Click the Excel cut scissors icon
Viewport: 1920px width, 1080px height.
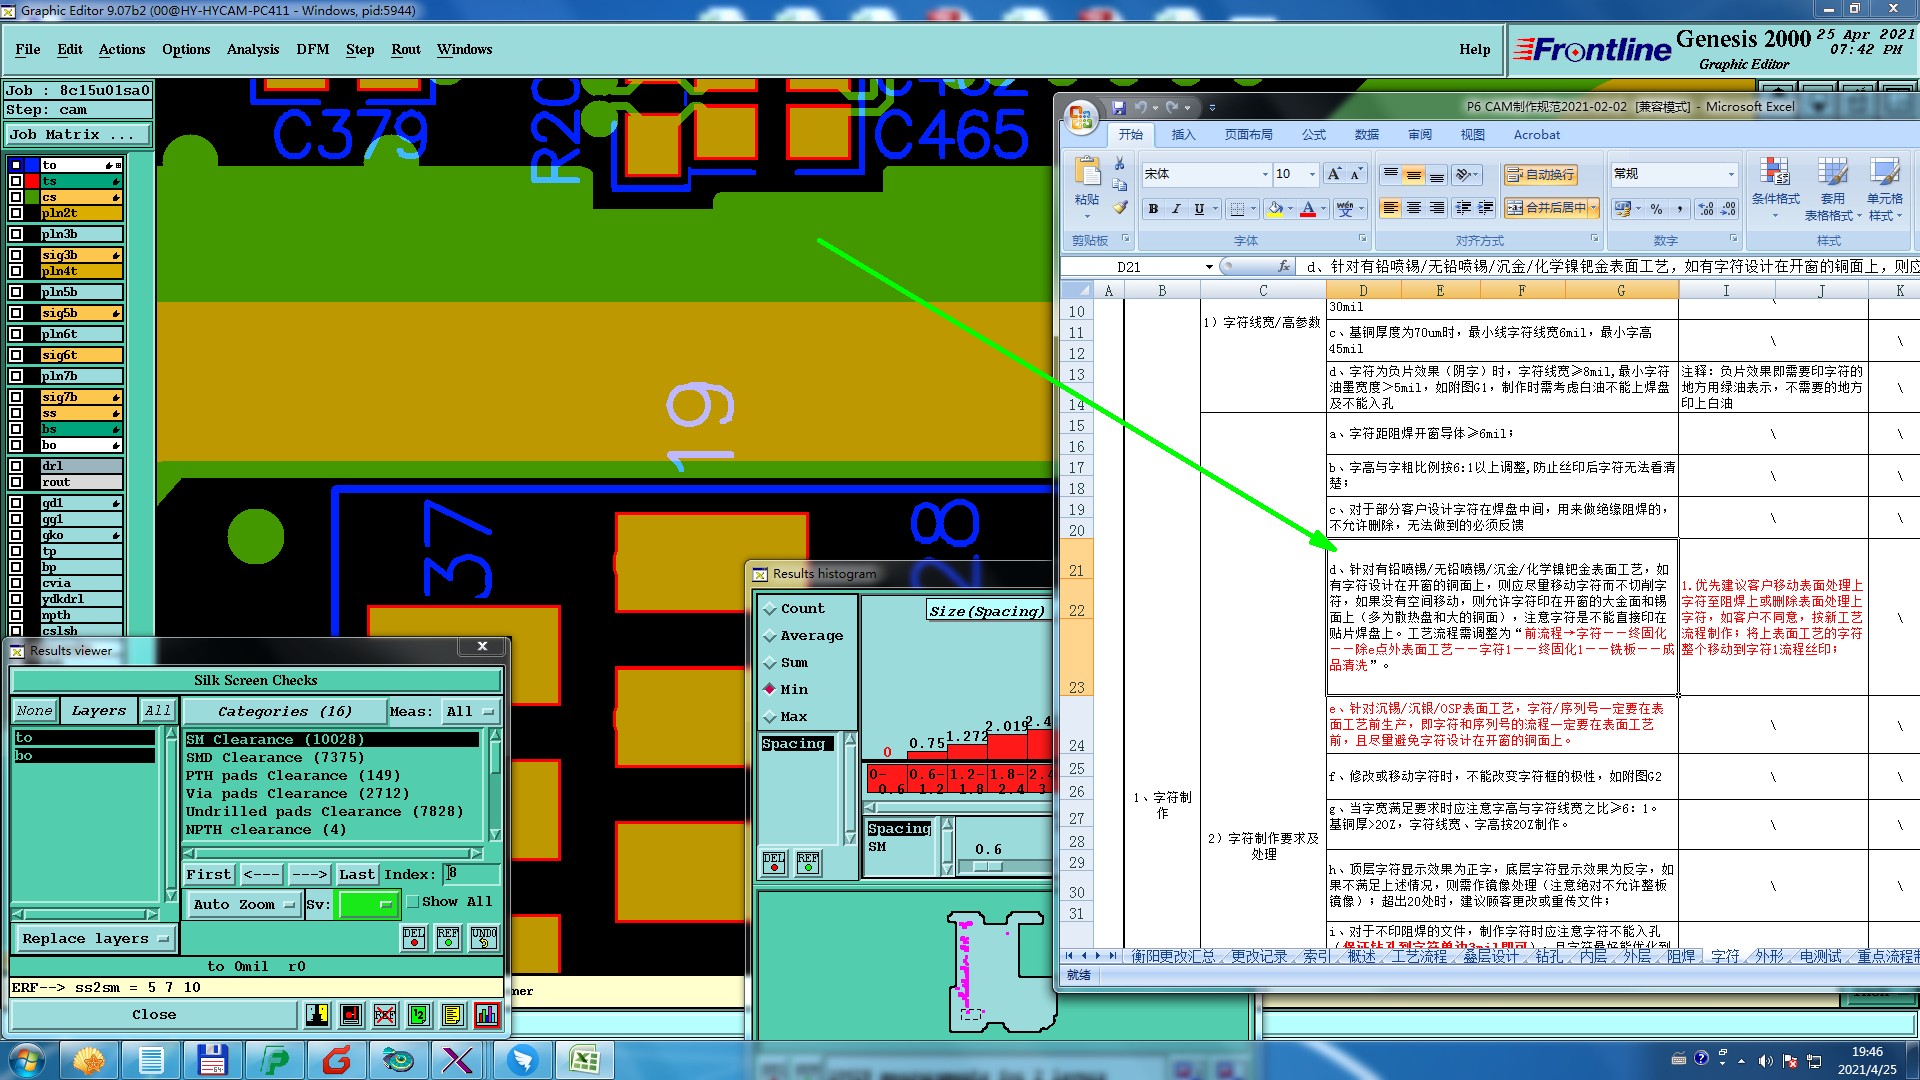(1120, 164)
